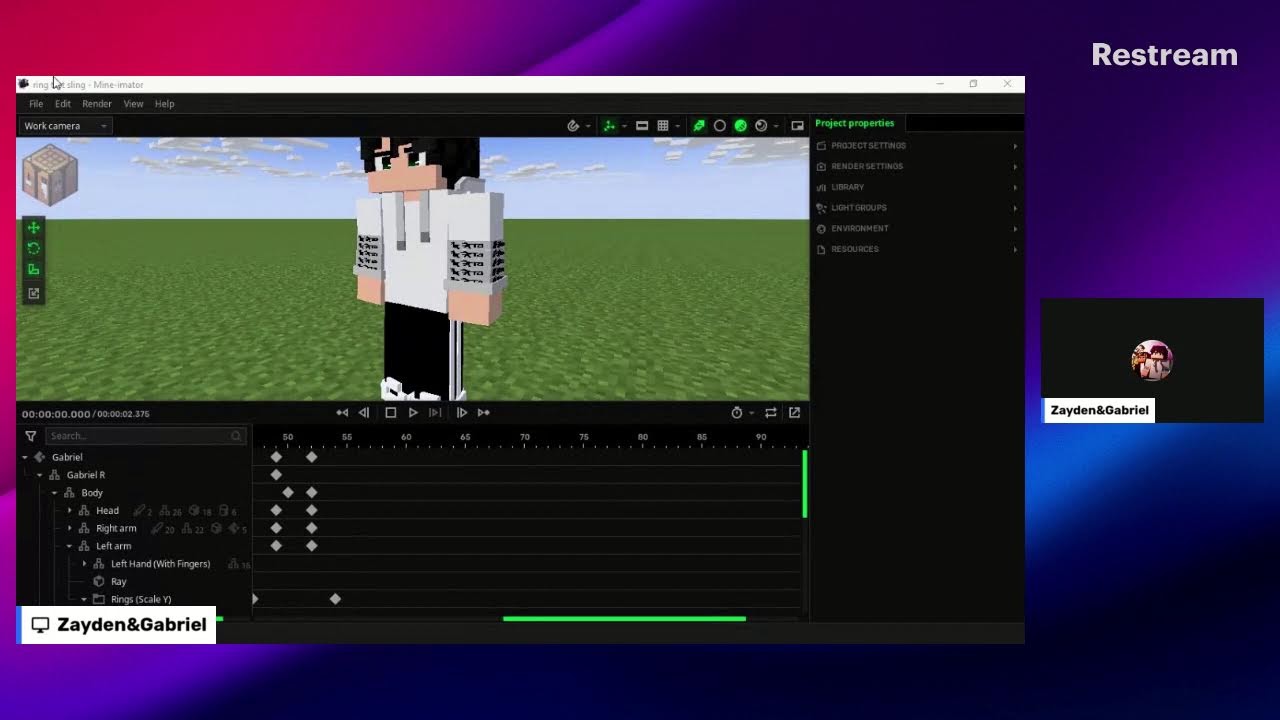Expand the Resources section

(917, 249)
